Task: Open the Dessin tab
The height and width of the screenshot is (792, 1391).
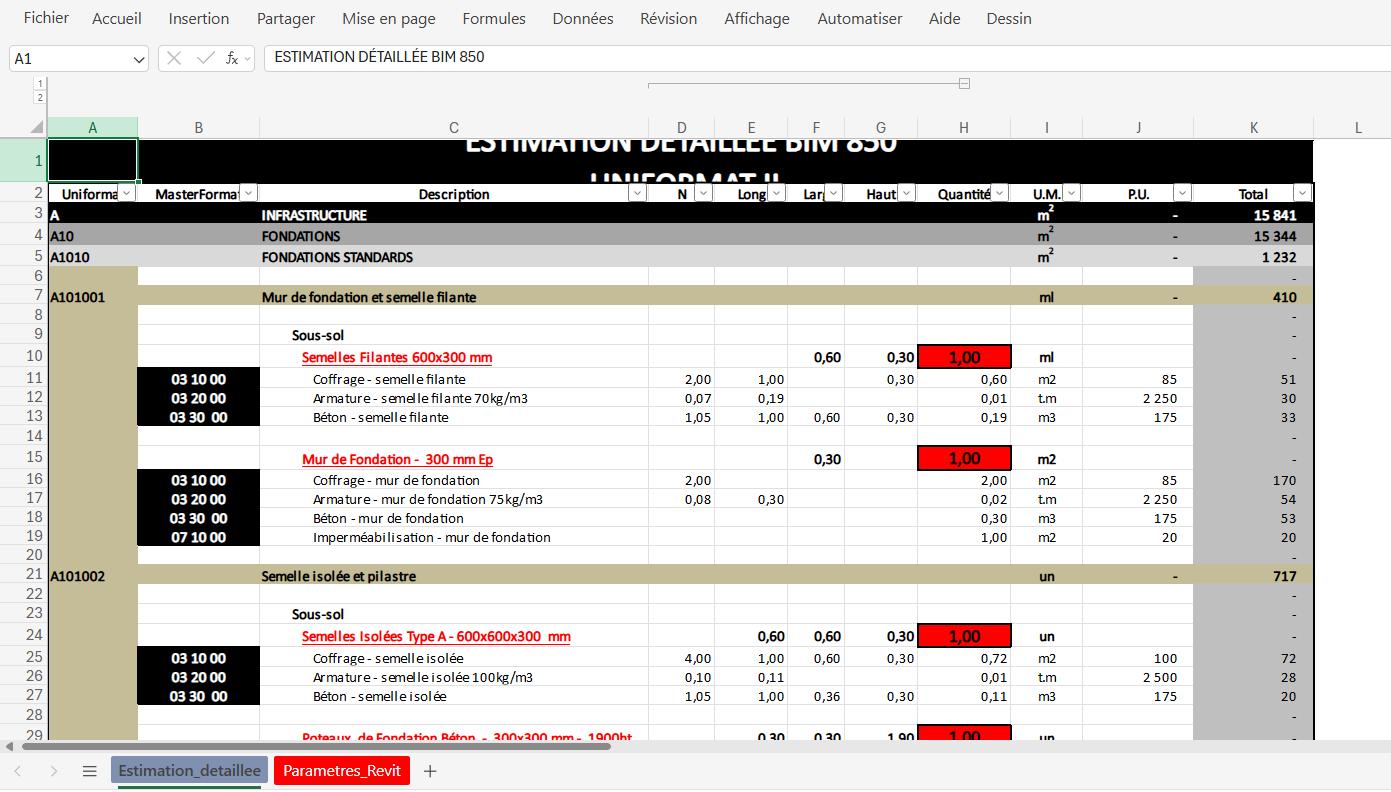Action: tap(1009, 18)
